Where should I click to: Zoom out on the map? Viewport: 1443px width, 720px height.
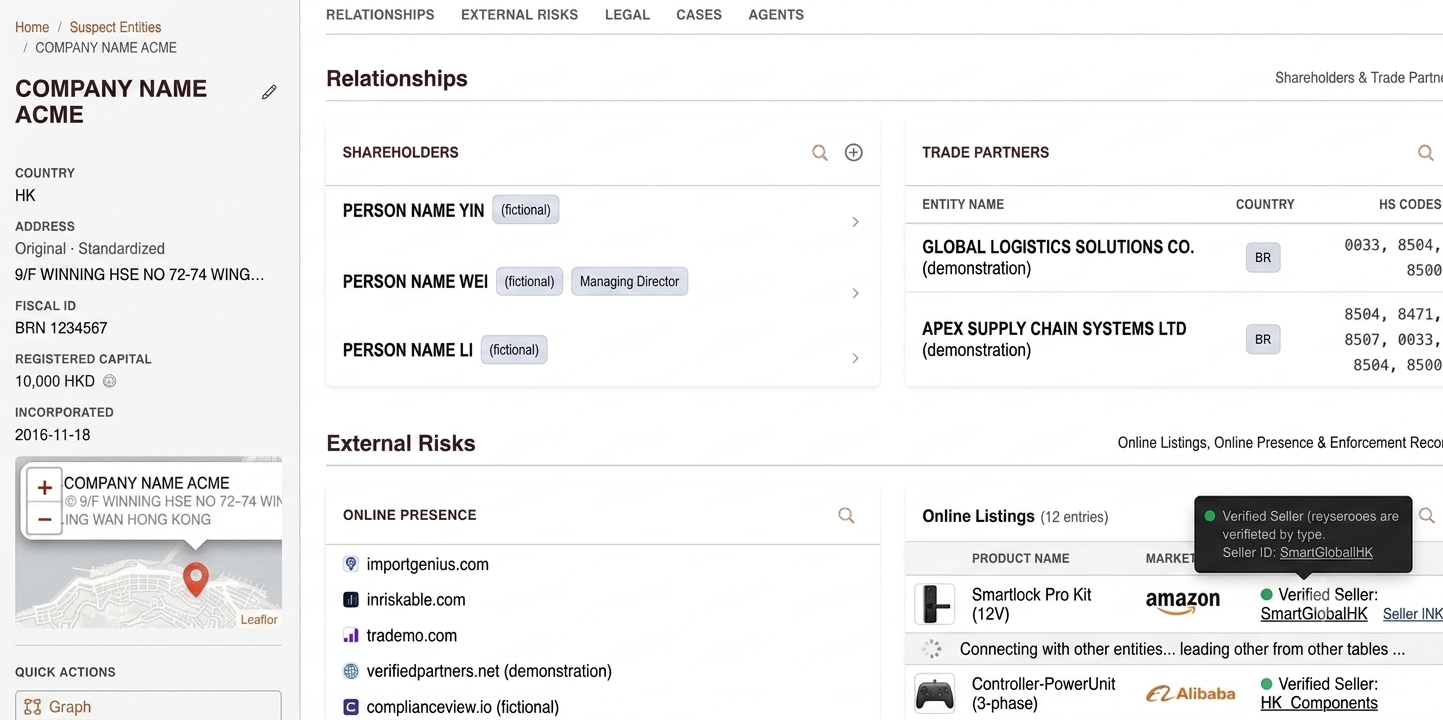(x=44, y=519)
